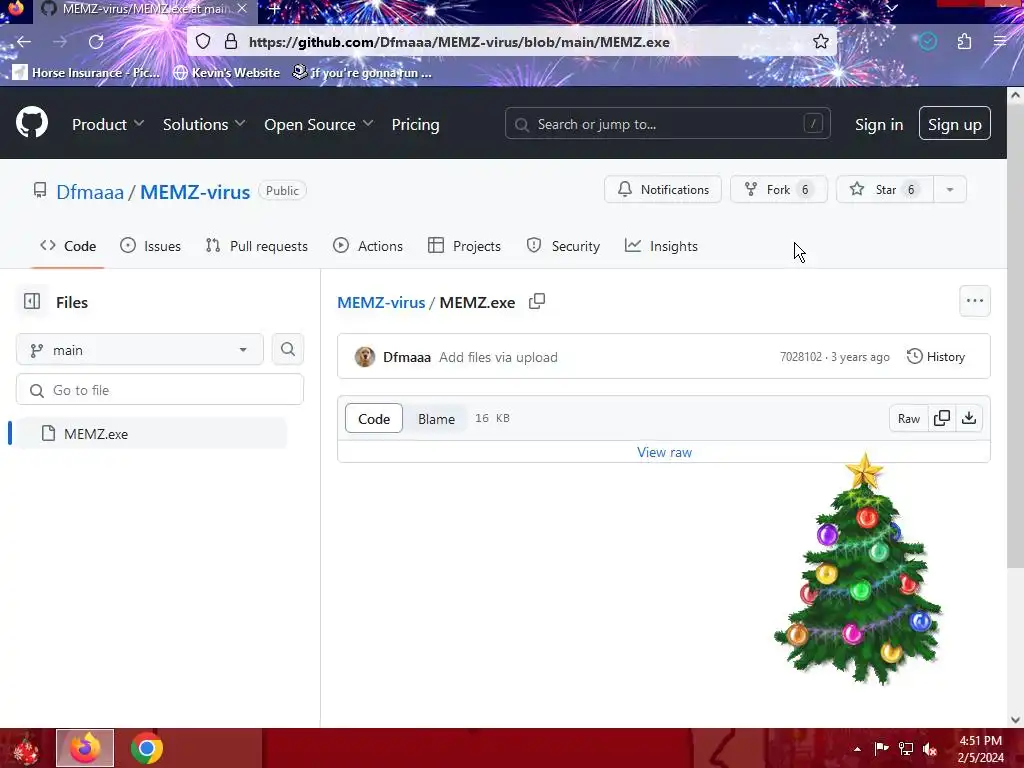Image resolution: width=1024 pixels, height=768 pixels.
Task: Open Kevin's Website bookmark
Action: click(x=227, y=72)
